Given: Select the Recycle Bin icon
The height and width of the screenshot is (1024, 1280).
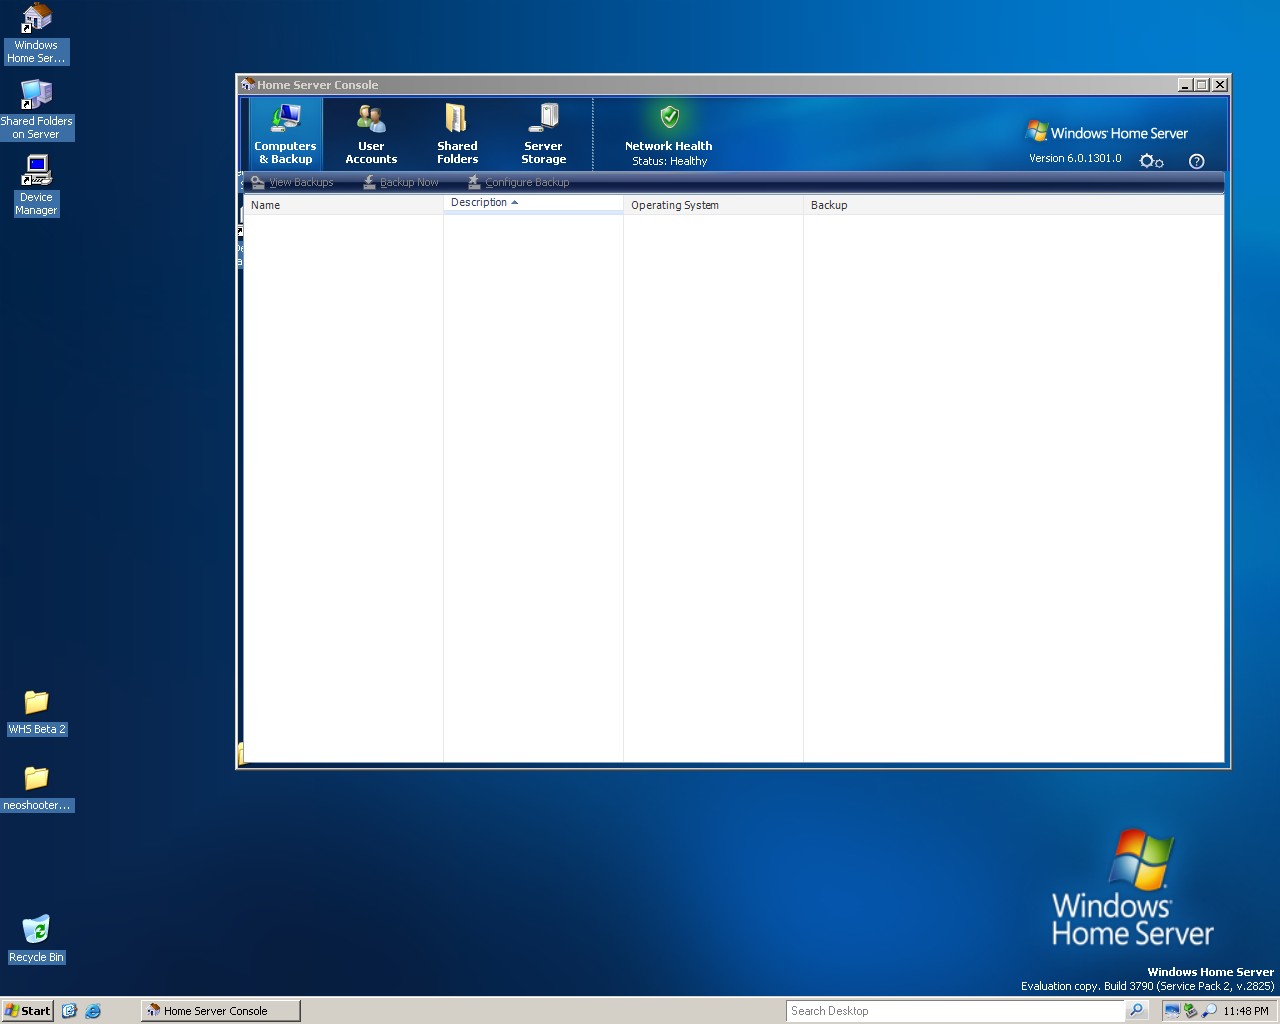Looking at the screenshot, I should (36, 940).
